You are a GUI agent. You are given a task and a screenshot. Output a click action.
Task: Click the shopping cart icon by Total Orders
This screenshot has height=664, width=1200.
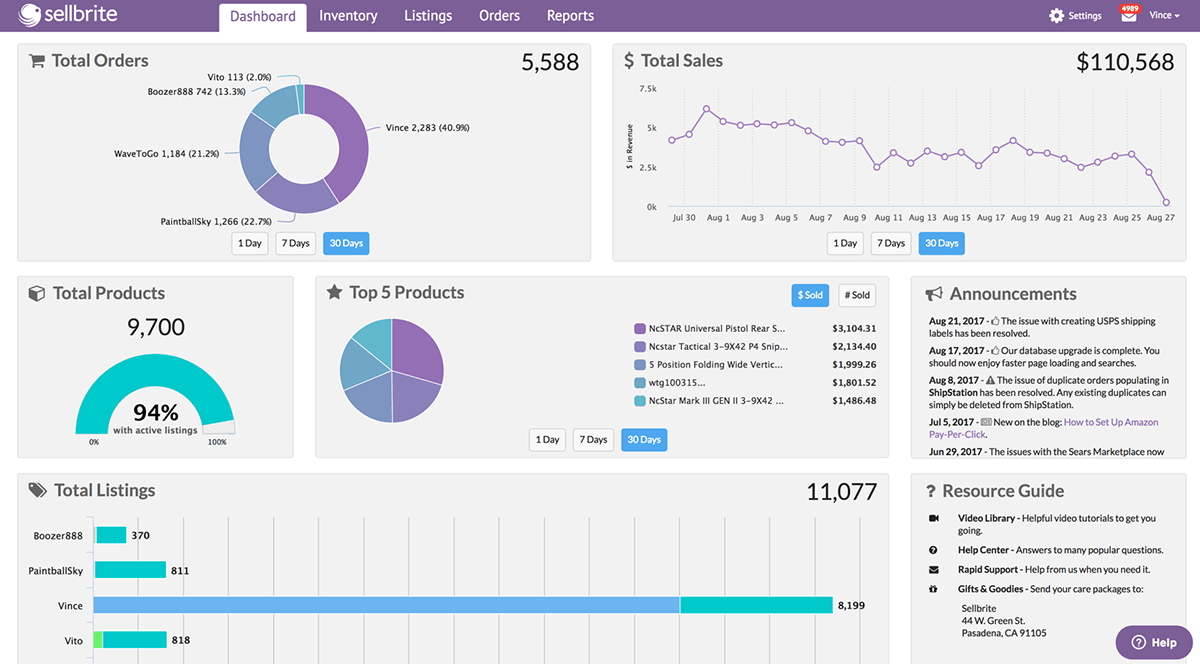coord(37,61)
